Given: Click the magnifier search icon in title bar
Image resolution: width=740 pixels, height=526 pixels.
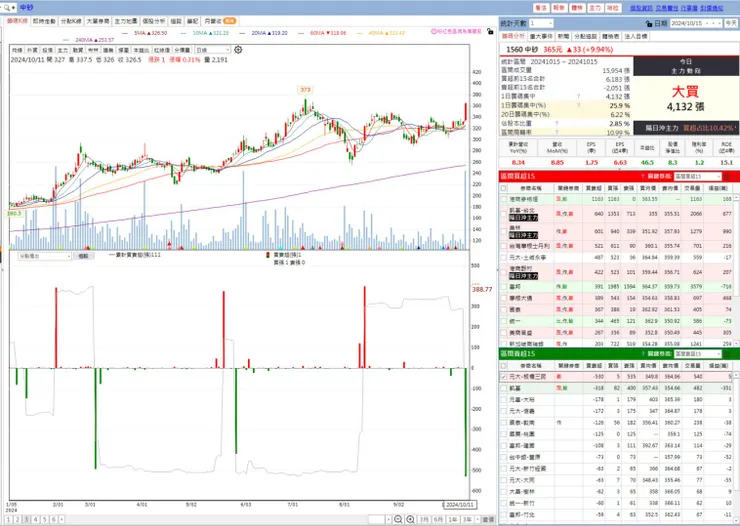Looking at the screenshot, I should (x=7, y=8).
